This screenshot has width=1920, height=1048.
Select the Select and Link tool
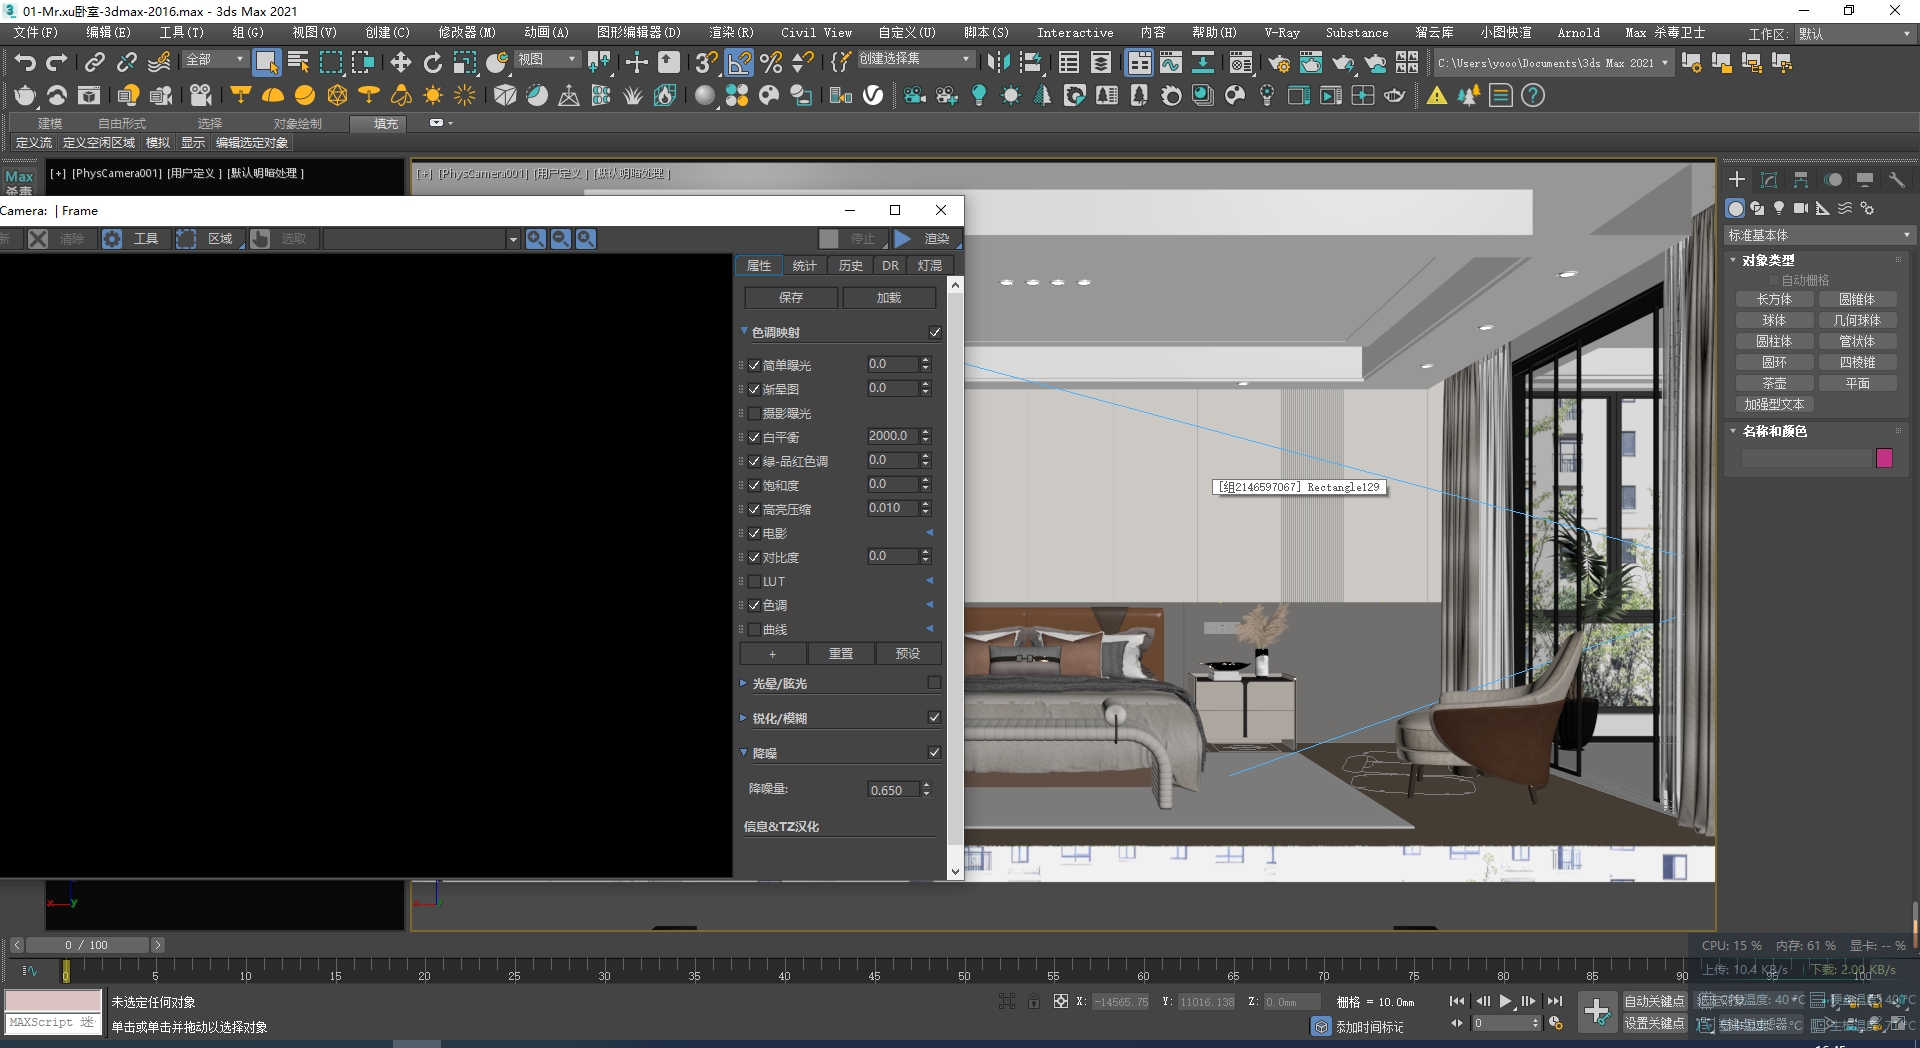tap(94, 63)
